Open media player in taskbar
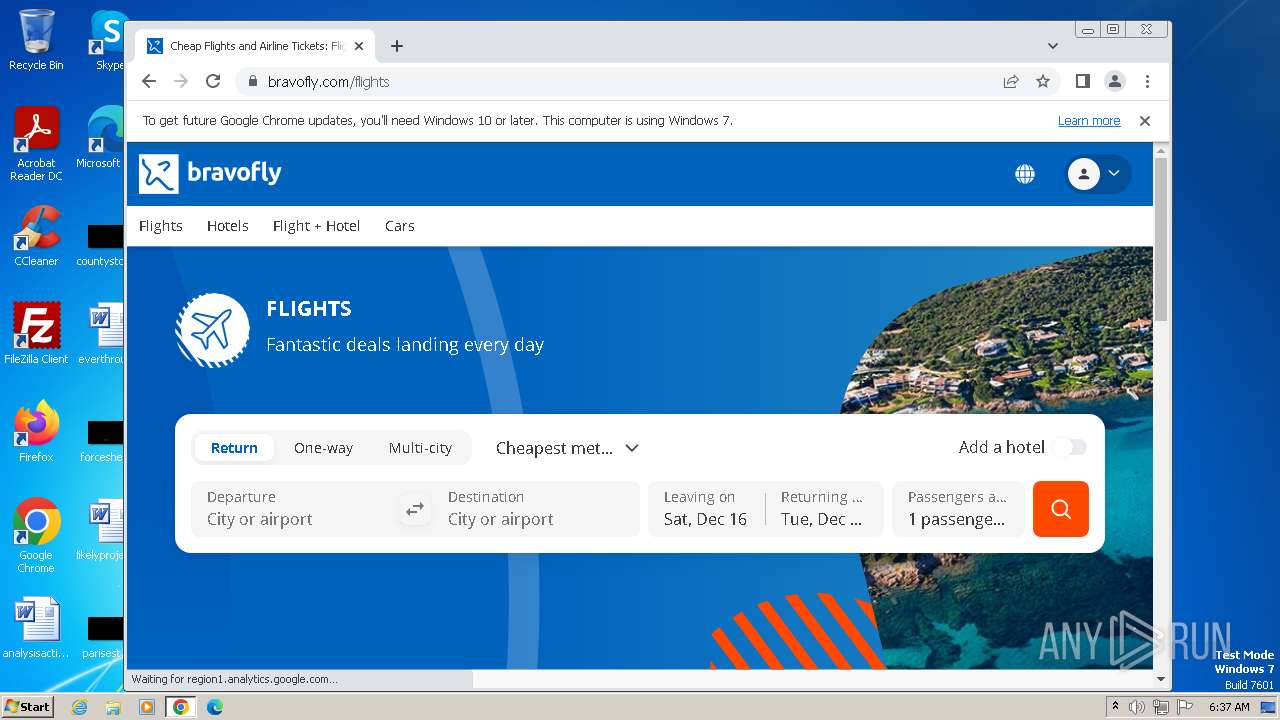1280x720 pixels. (x=147, y=707)
